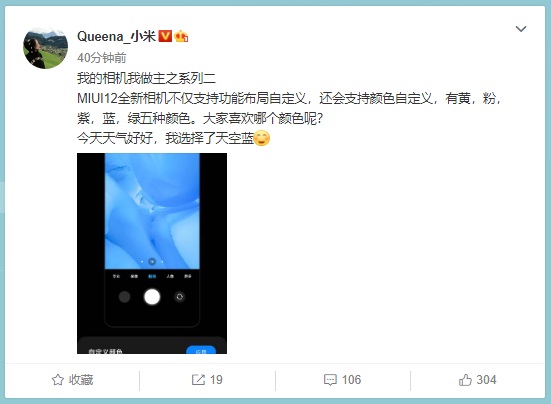Select the rightmost camera mode label
The width and height of the screenshot is (551, 404).
(x=188, y=276)
